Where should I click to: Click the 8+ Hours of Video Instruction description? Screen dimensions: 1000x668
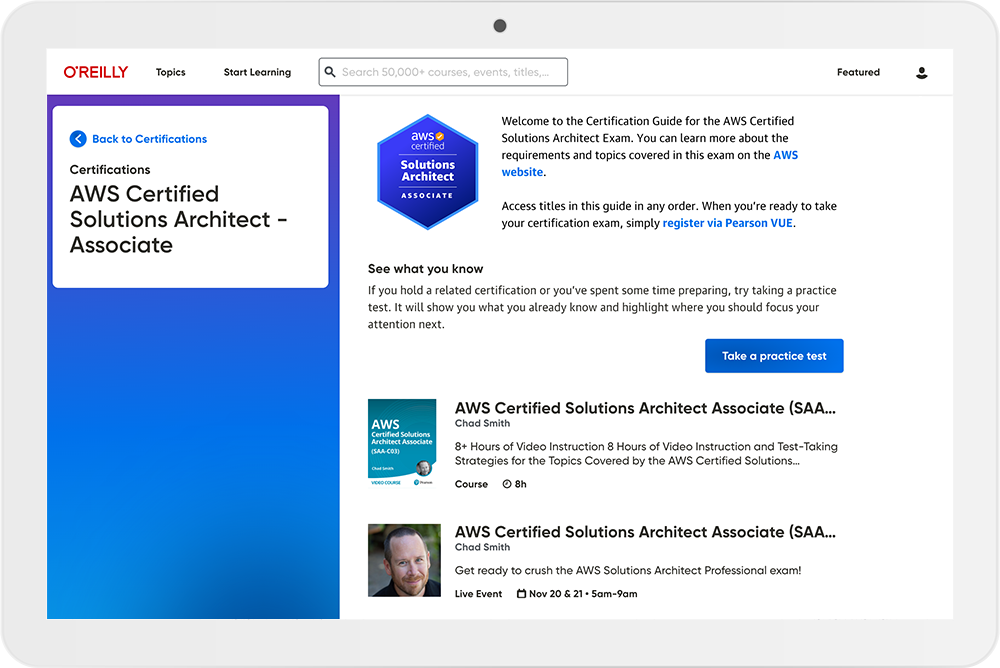pyautogui.click(x=646, y=454)
